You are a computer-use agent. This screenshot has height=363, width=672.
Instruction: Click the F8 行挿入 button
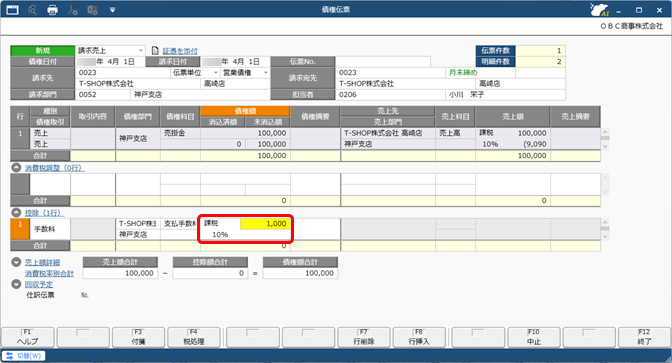[x=419, y=337]
